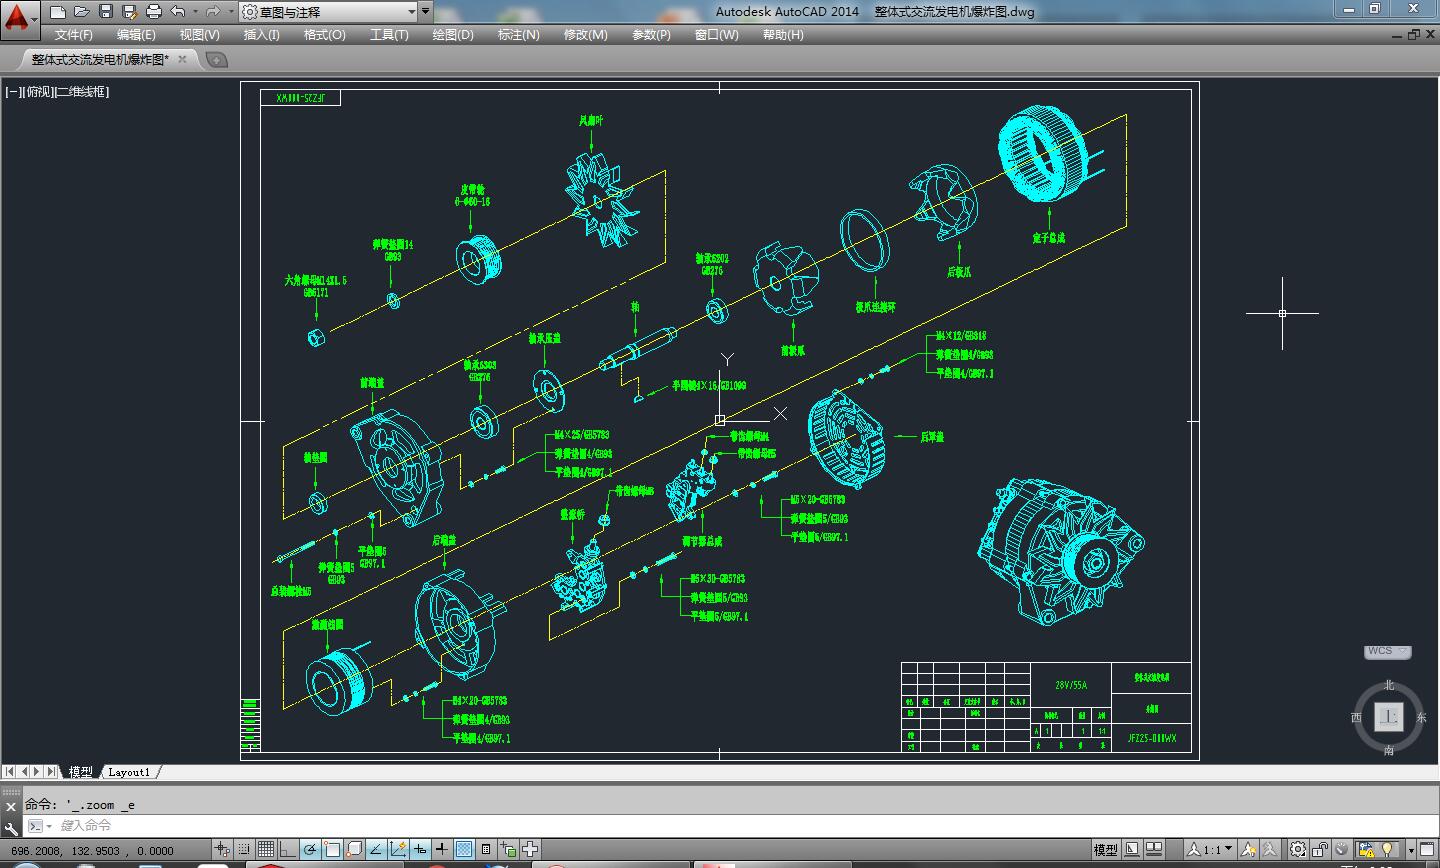The image size is (1440, 868).
Task: Plot the drawing using the printer icon
Action: tap(154, 12)
